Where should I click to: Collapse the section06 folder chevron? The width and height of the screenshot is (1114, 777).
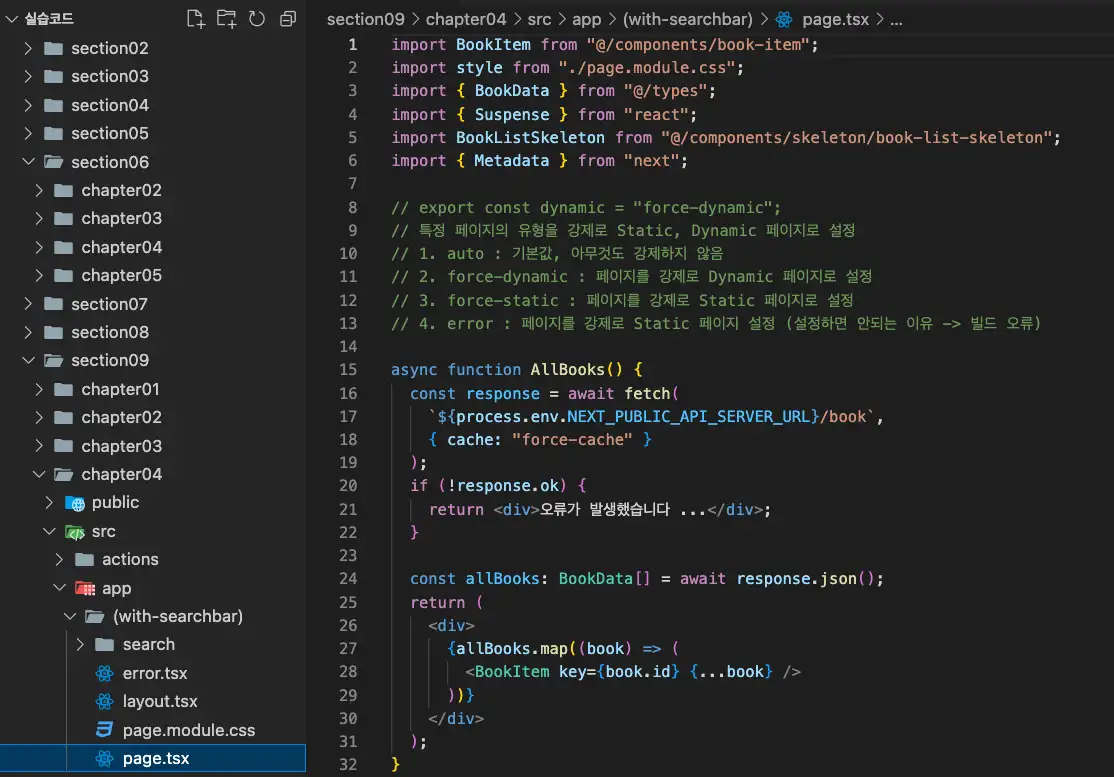(x=28, y=162)
